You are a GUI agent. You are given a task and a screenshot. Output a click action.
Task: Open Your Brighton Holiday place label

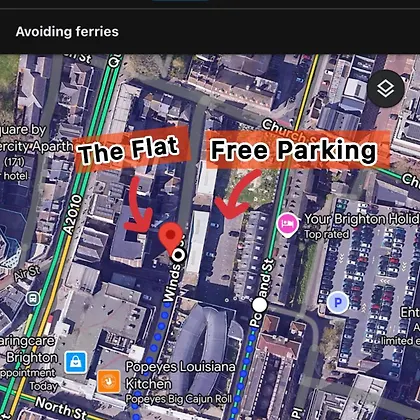coord(362,219)
